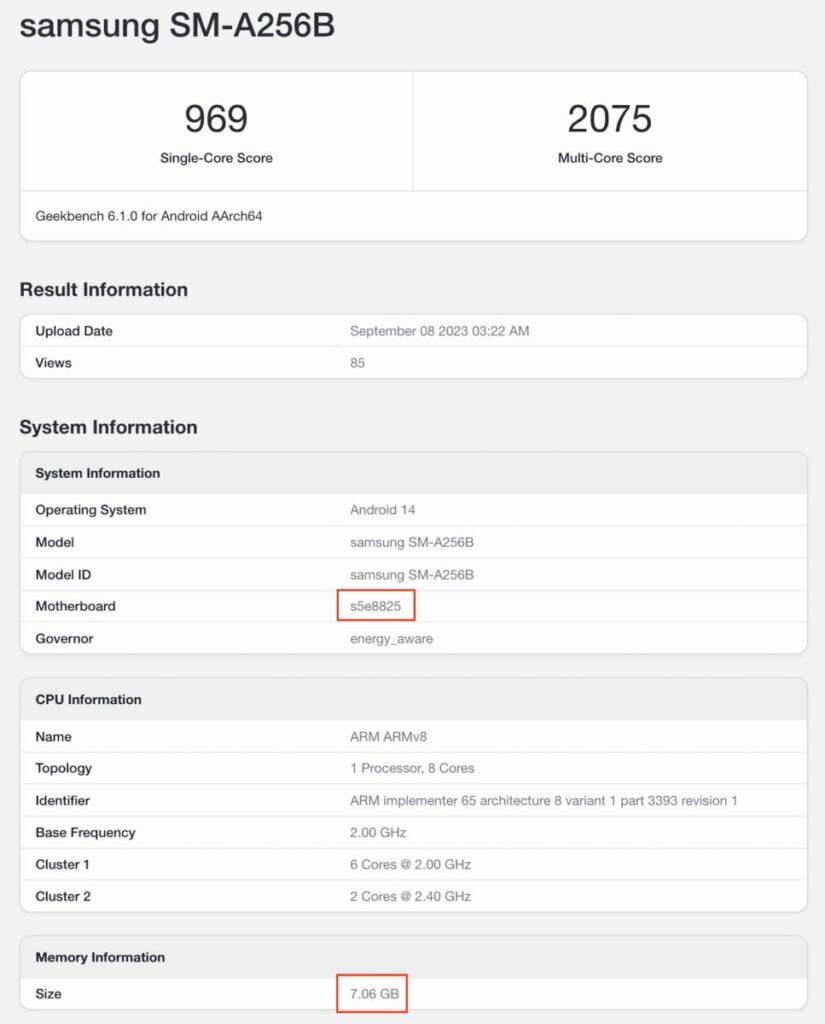This screenshot has height=1024, width=825.
Task: Click the Multi-Core Score label
Action: coord(609,158)
